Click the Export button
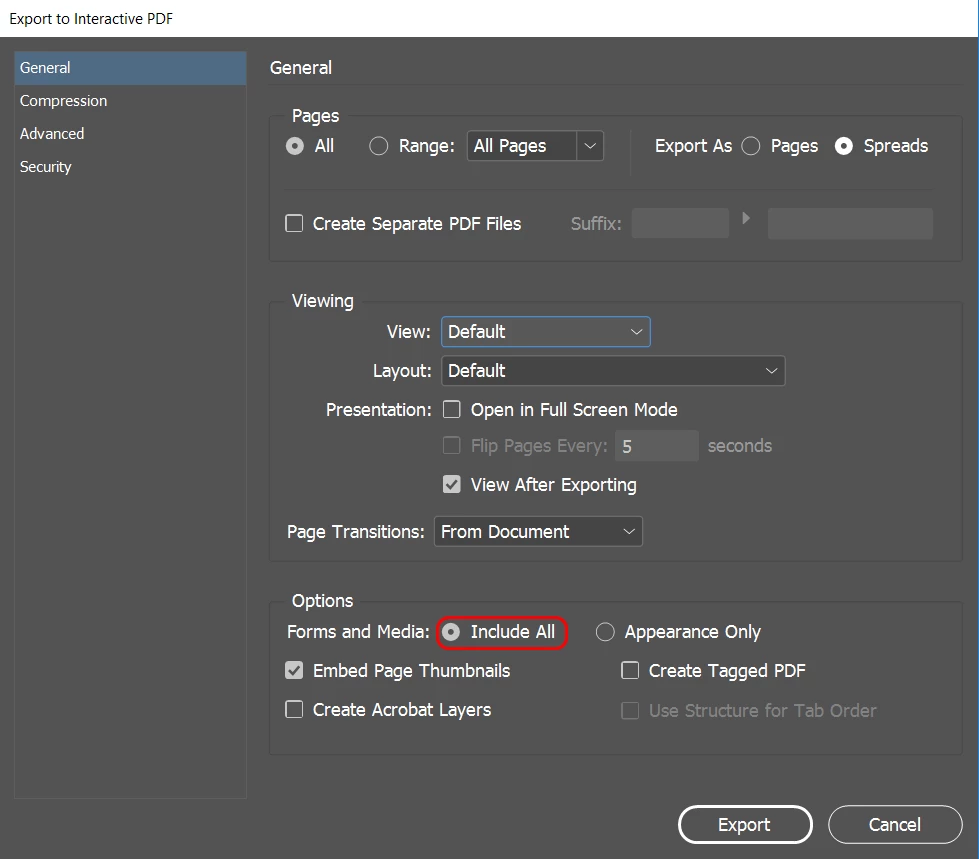This screenshot has width=979, height=859. pos(745,825)
